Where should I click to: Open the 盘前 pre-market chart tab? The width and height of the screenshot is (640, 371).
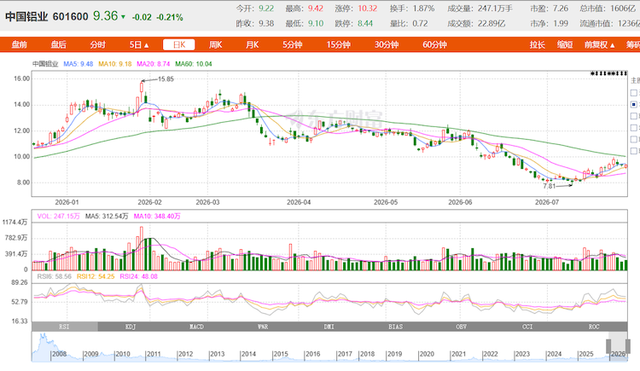click(x=19, y=44)
